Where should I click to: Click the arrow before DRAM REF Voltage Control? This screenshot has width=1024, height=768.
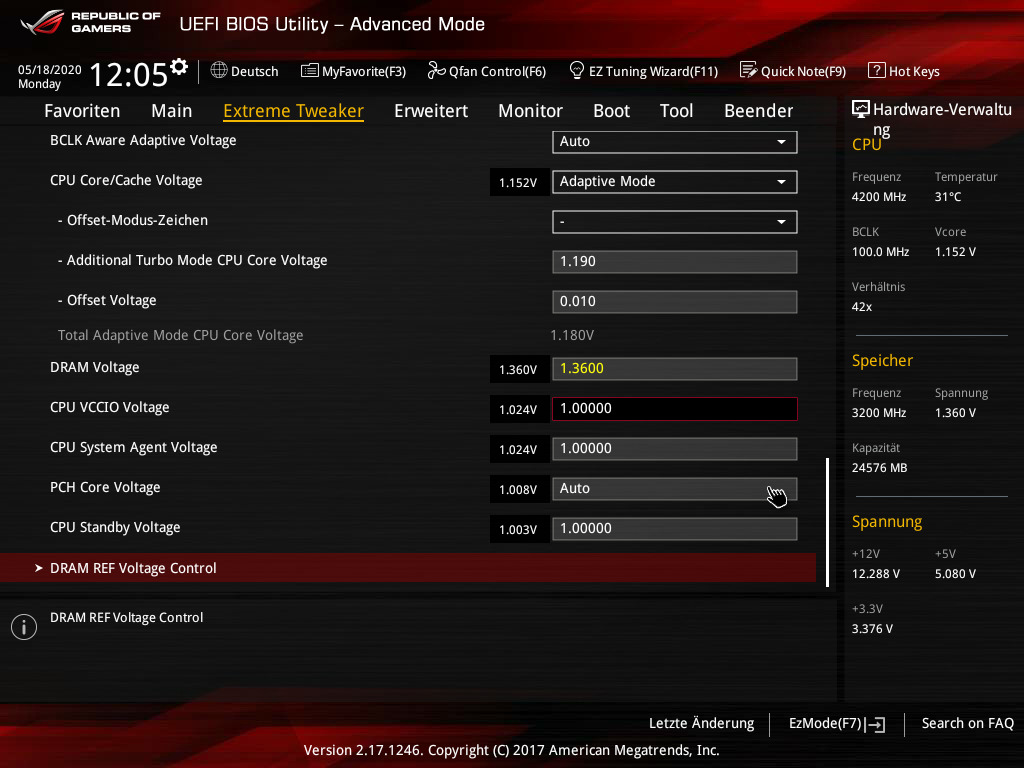tap(39, 568)
